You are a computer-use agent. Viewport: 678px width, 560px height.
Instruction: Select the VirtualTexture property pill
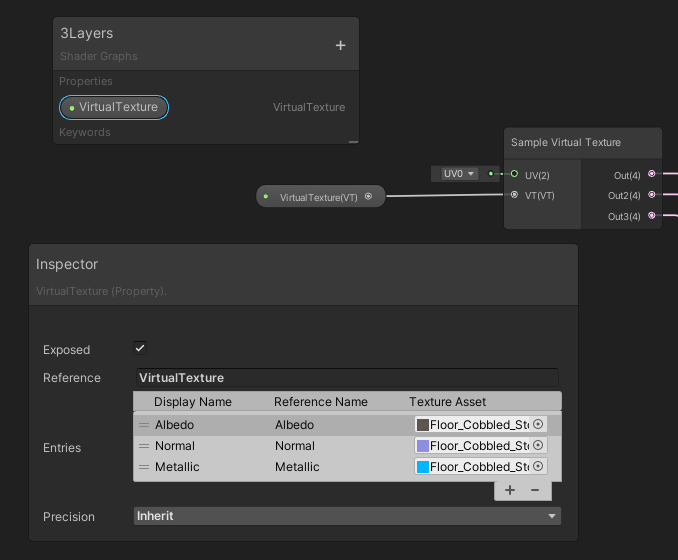[114, 107]
